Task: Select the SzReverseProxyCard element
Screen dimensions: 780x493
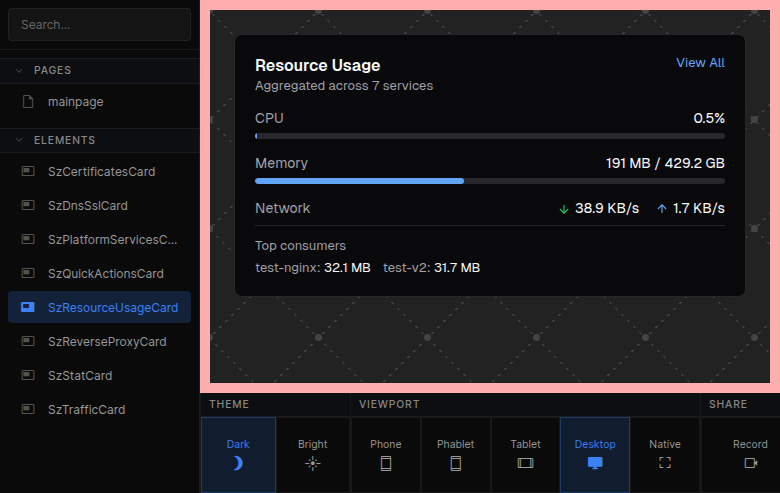Action: 107,341
